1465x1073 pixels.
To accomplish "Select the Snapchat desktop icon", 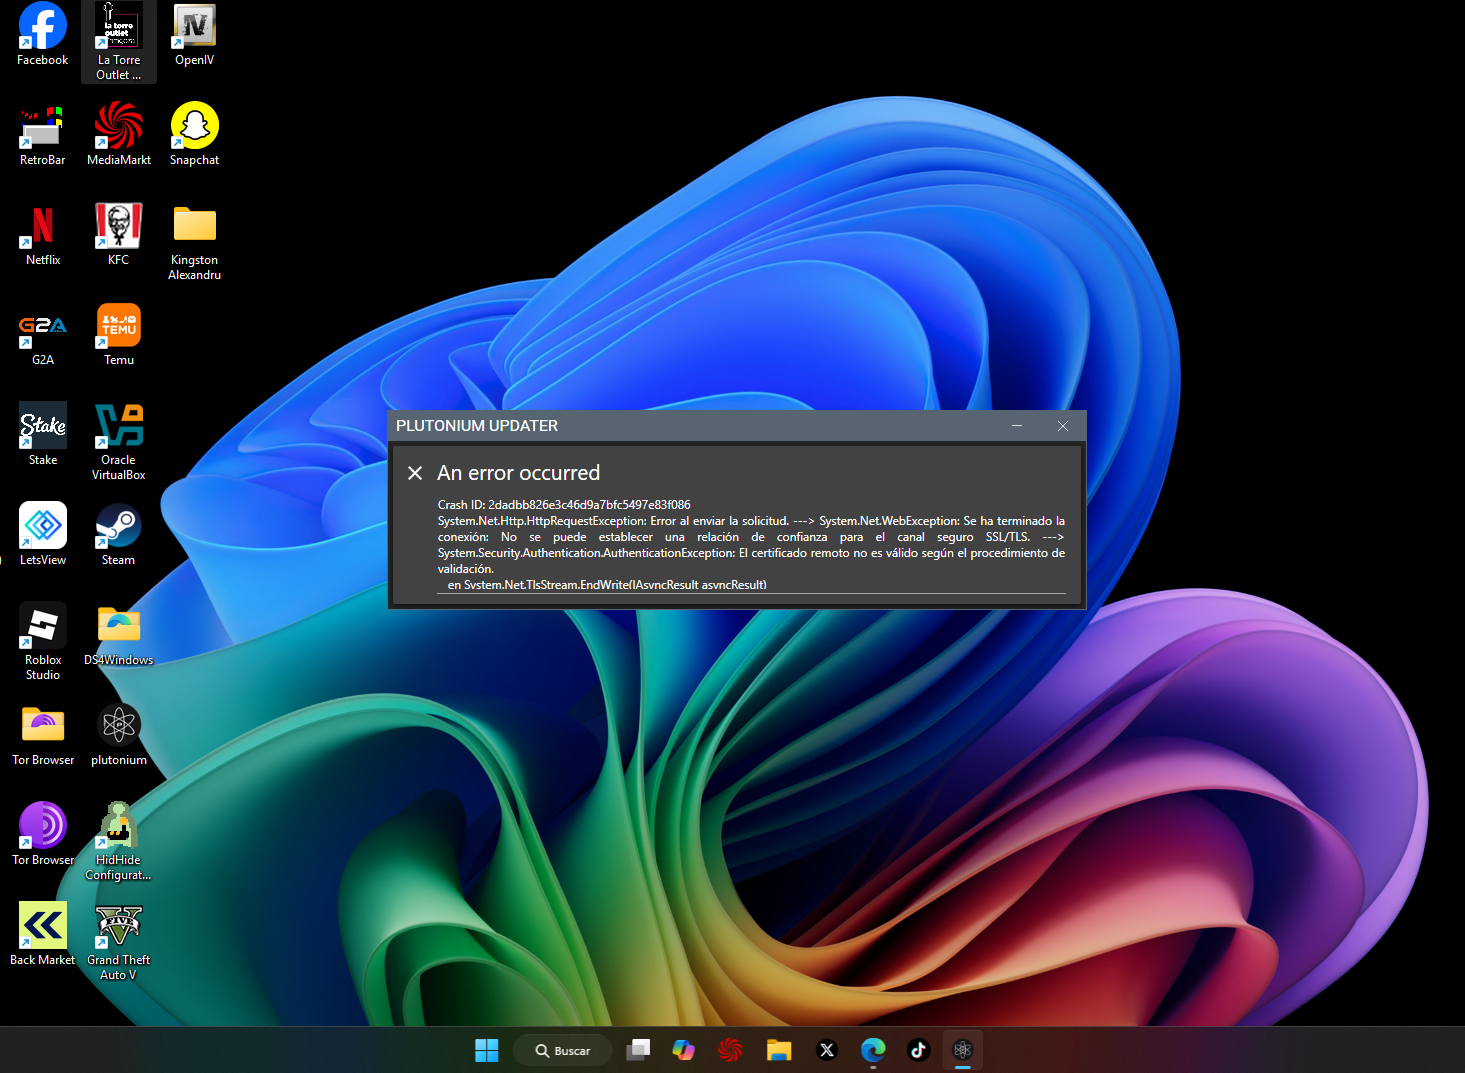I will pos(195,136).
